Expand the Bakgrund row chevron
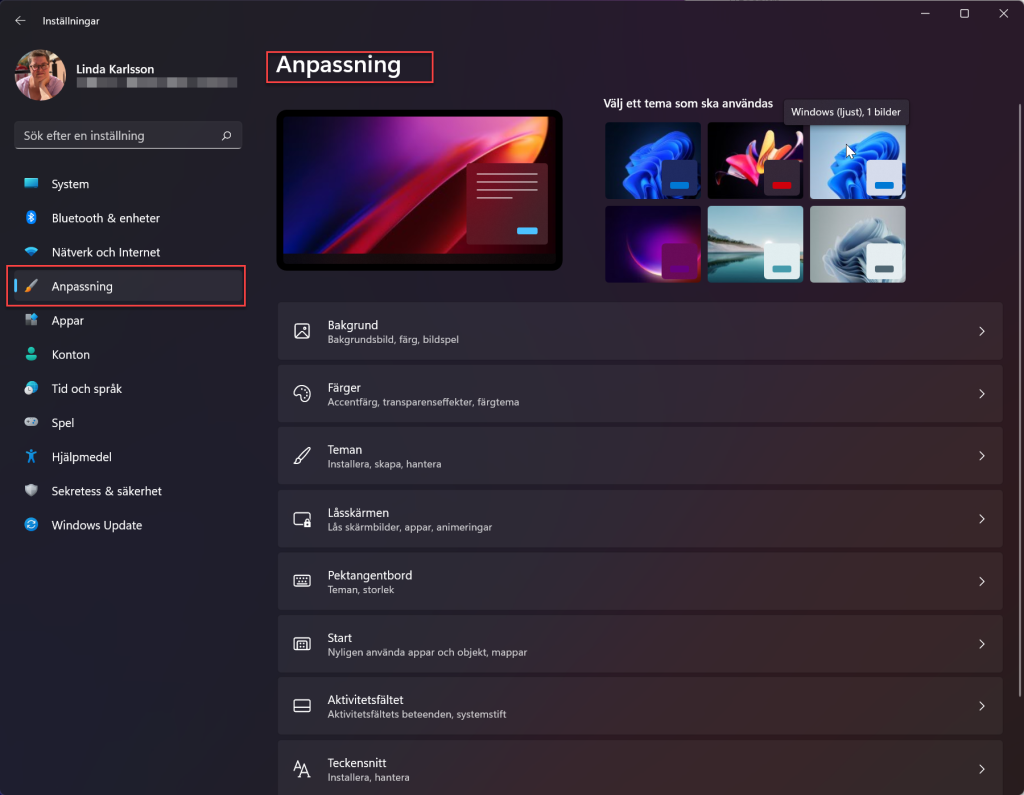This screenshot has width=1024, height=795. pos(982,331)
